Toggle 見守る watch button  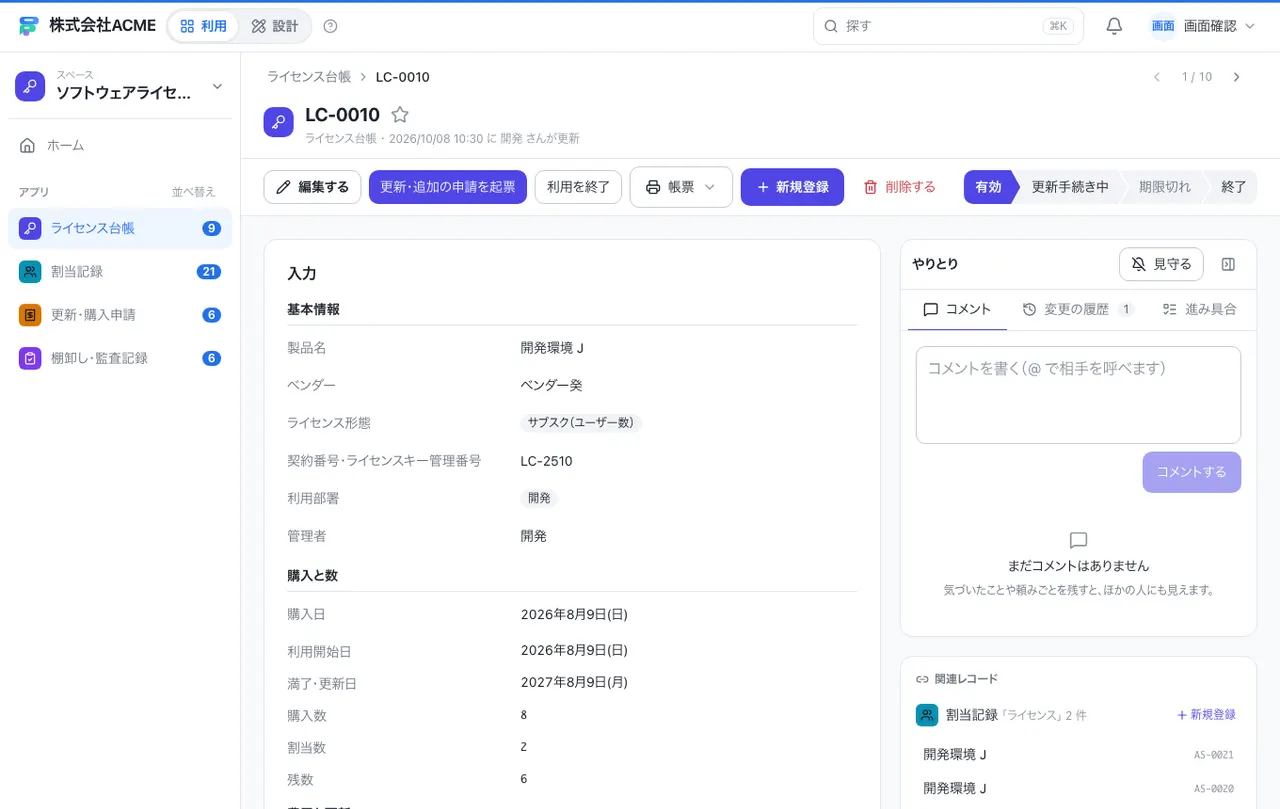(x=1161, y=264)
